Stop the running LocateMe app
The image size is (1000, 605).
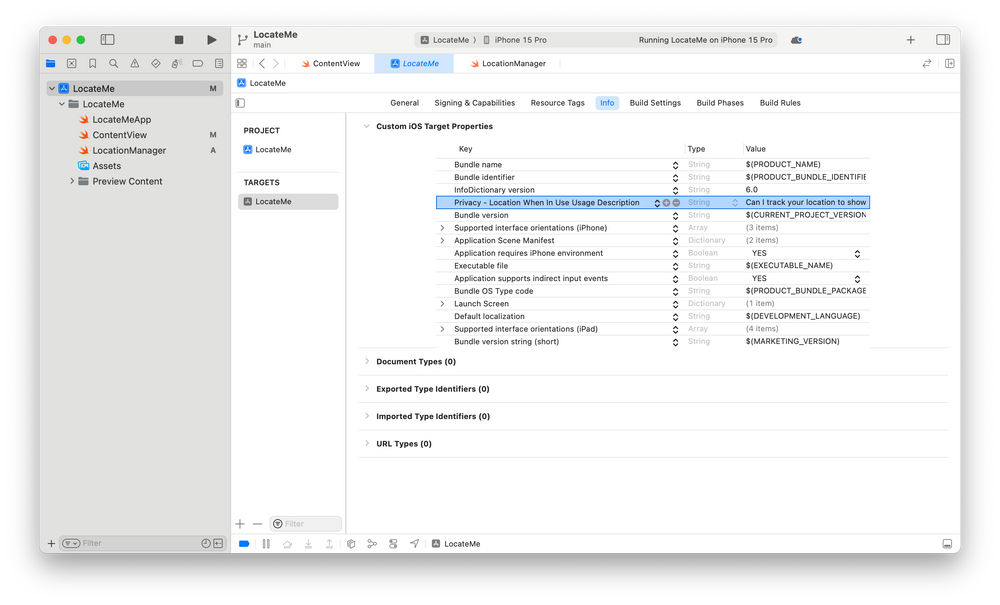coord(180,39)
